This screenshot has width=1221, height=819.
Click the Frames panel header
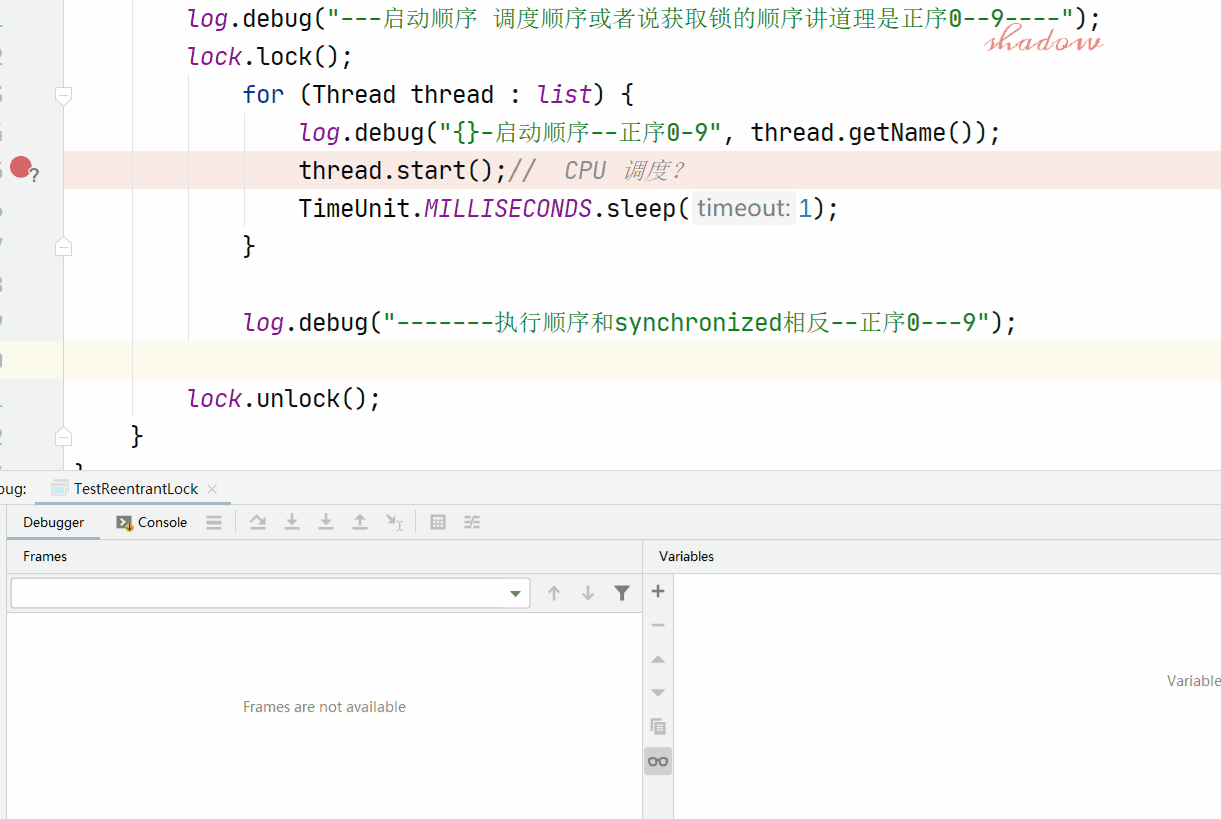(x=45, y=556)
